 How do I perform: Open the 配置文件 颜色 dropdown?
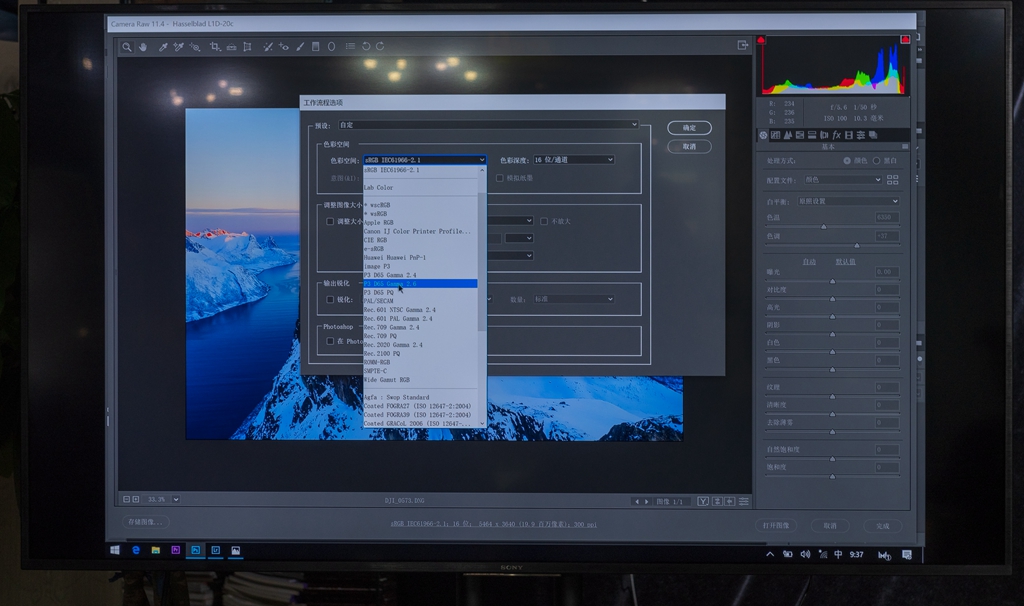[x=842, y=180]
